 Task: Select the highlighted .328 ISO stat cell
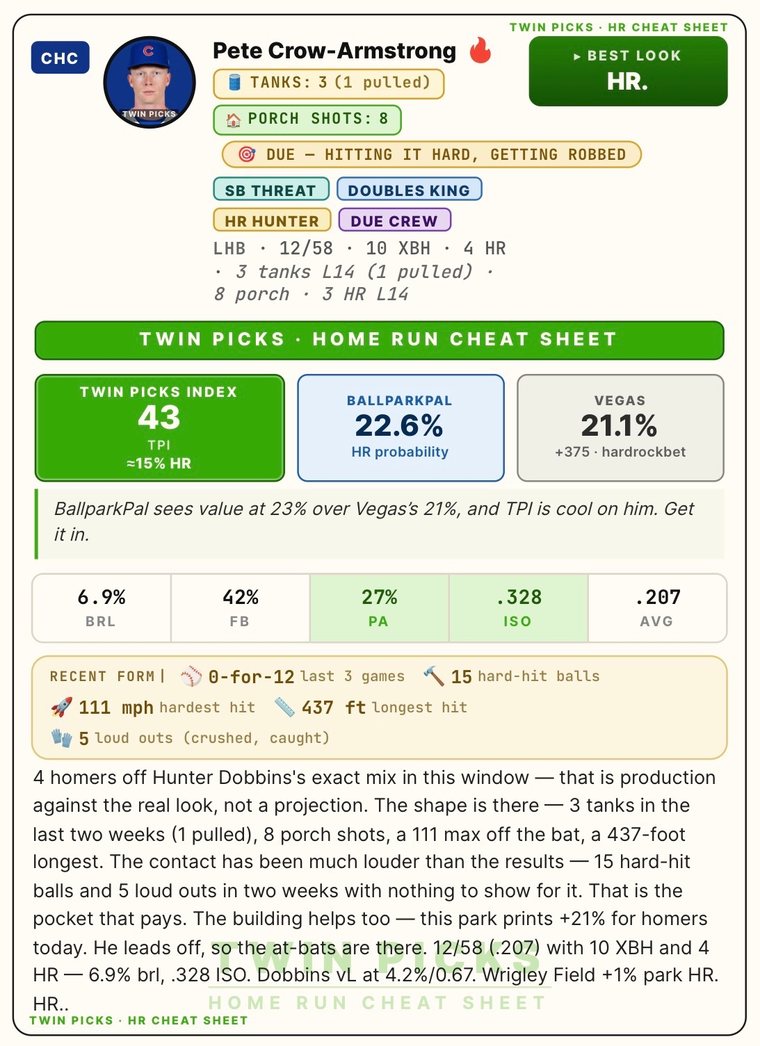(518, 608)
